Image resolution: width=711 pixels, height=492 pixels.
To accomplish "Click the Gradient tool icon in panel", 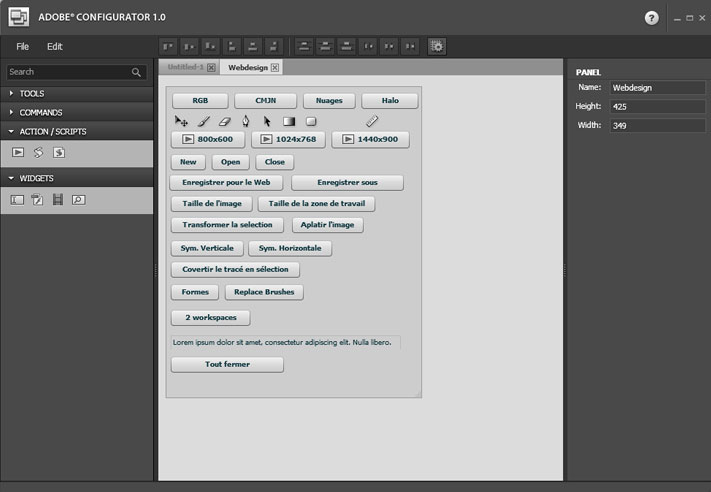I will [289, 121].
